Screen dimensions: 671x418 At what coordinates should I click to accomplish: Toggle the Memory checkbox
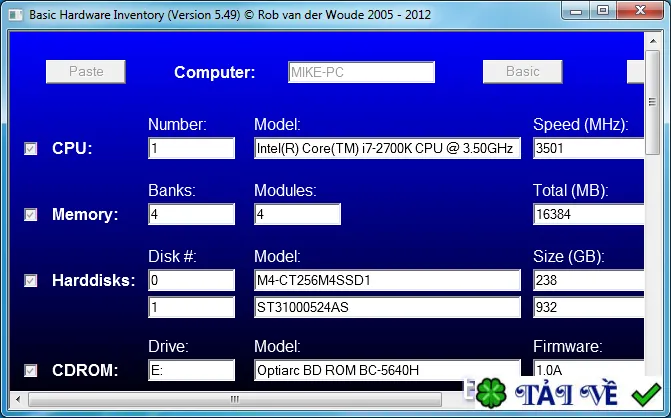click(30, 214)
